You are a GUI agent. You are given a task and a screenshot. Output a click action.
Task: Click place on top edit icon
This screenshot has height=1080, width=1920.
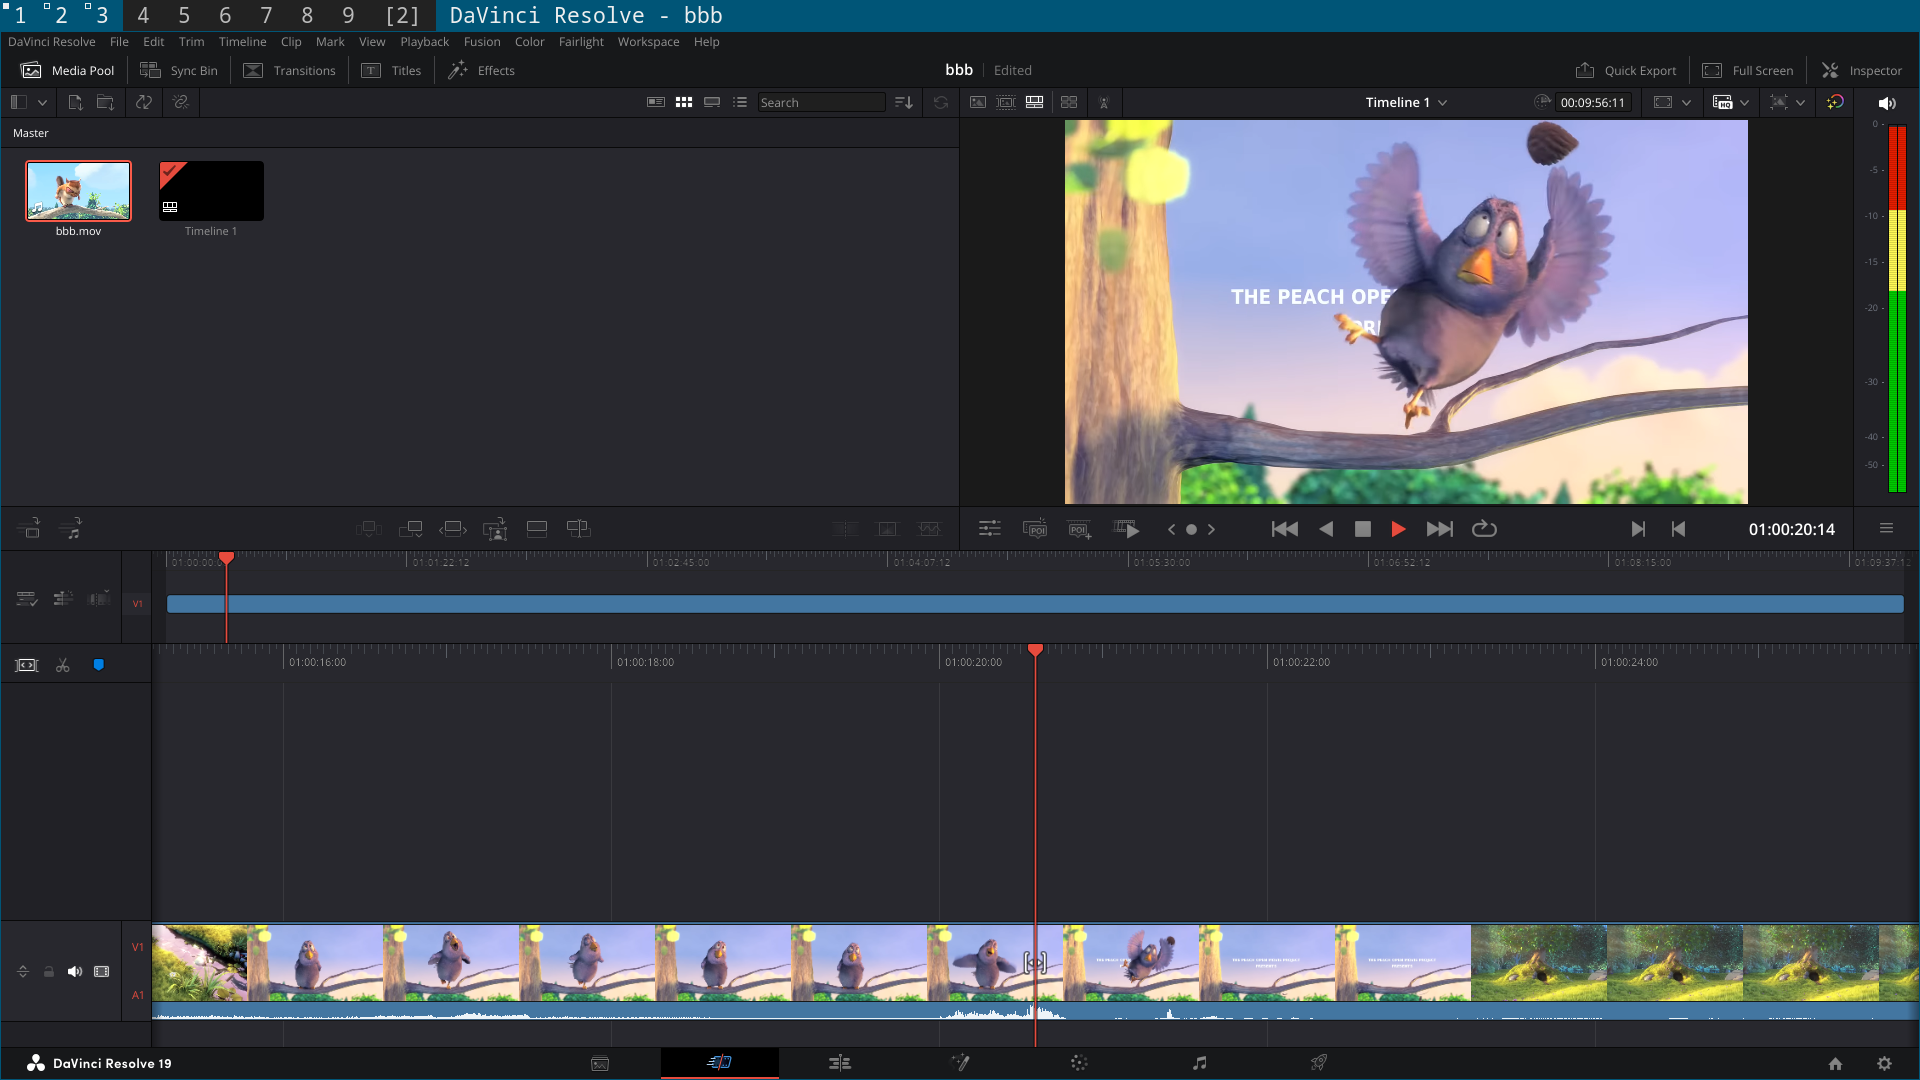click(x=537, y=528)
